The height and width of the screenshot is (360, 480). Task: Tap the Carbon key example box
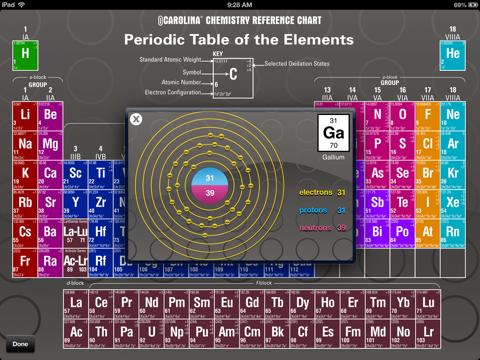(x=233, y=78)
